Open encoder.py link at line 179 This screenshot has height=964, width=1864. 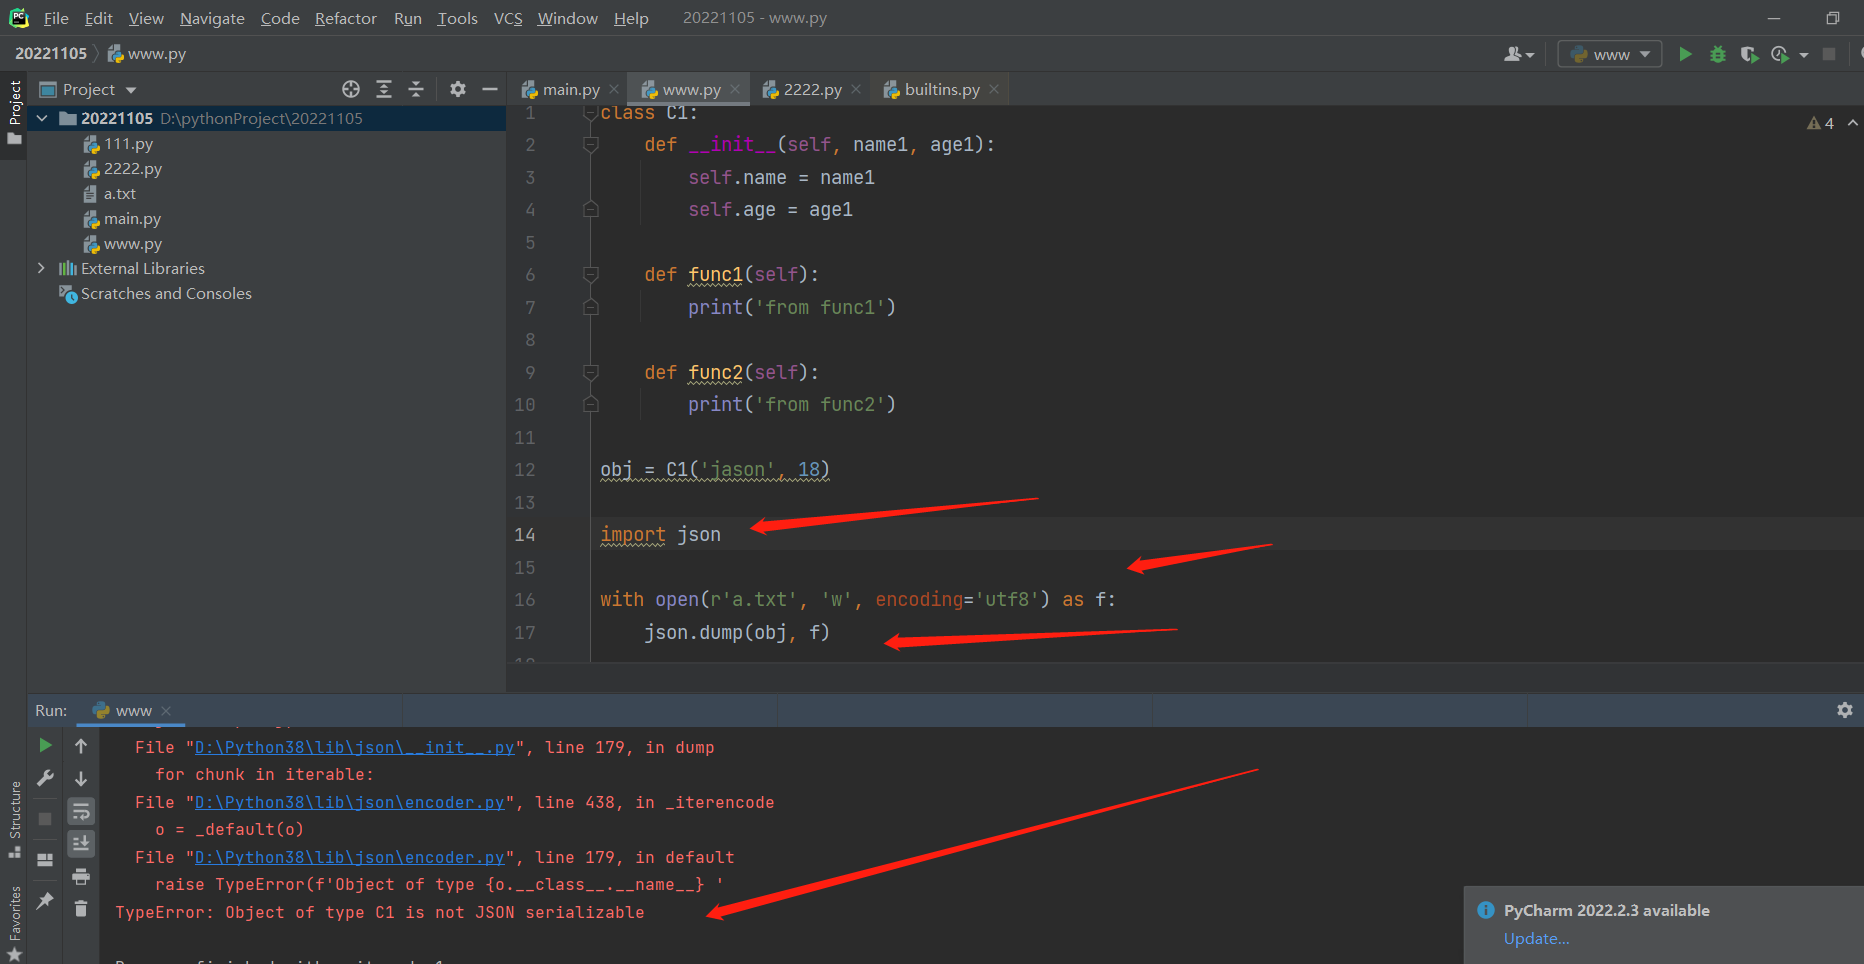[x=349, y=857]
